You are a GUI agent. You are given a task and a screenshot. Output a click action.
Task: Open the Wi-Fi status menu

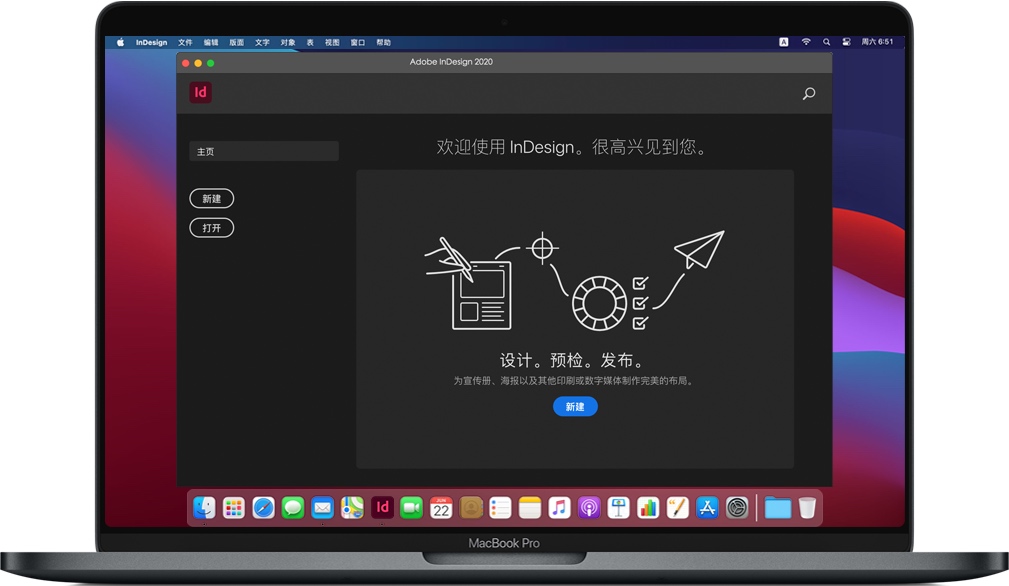tap(806, 42)
